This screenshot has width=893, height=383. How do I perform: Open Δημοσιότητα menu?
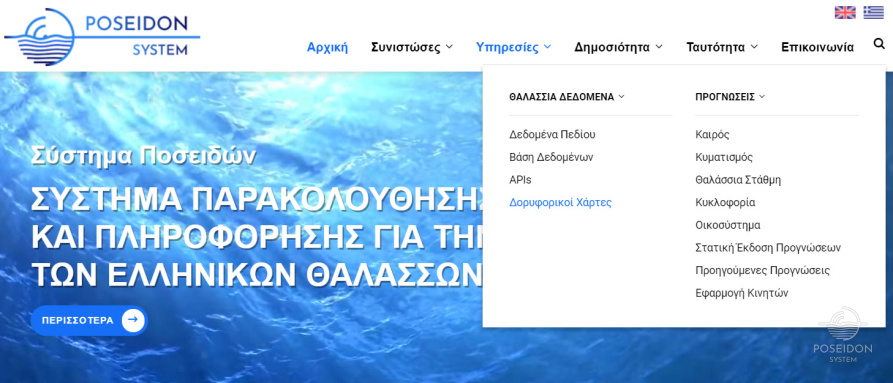click(x=618, y=47)
